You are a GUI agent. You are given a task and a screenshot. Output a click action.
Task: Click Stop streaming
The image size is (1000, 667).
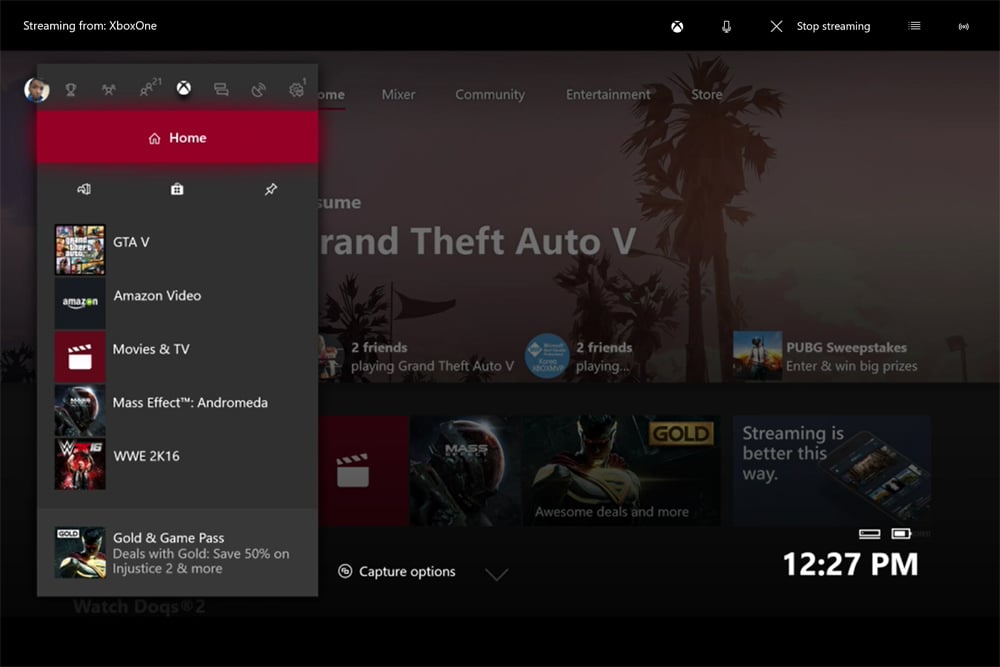pos(833,26)
